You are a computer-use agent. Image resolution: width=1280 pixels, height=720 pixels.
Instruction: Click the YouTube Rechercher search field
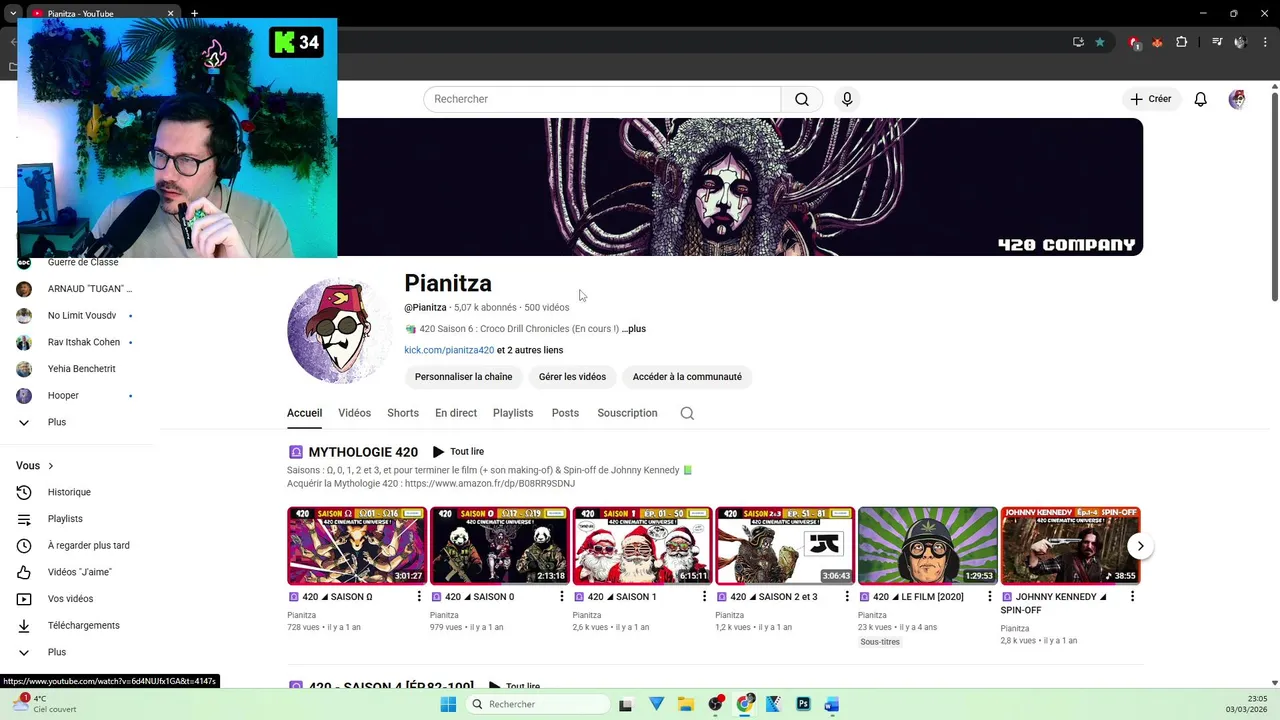click(602, 99)
